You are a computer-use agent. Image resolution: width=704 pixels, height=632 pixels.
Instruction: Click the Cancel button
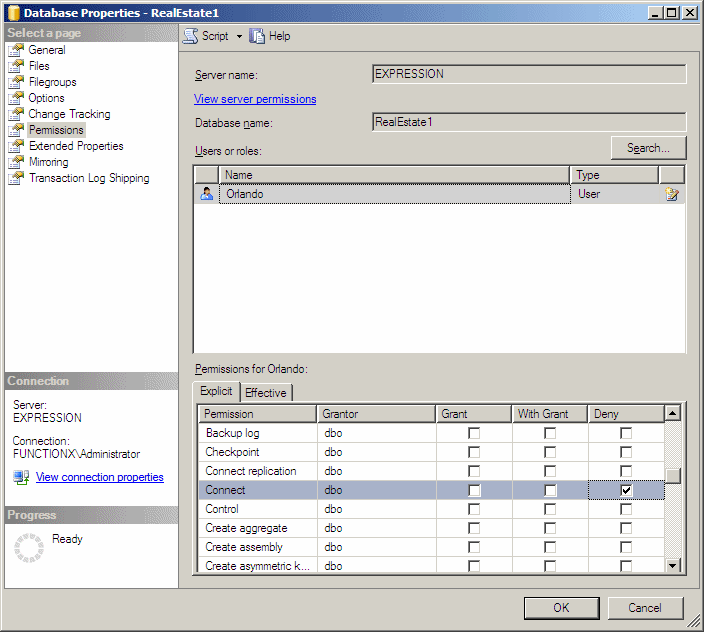pyautogui.click(x=645, y=608)
